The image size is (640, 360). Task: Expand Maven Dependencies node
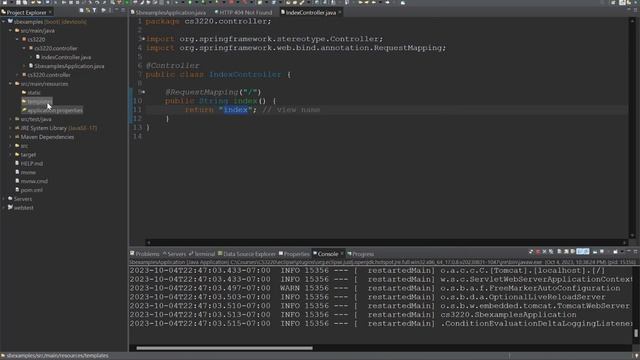[11, 137]
